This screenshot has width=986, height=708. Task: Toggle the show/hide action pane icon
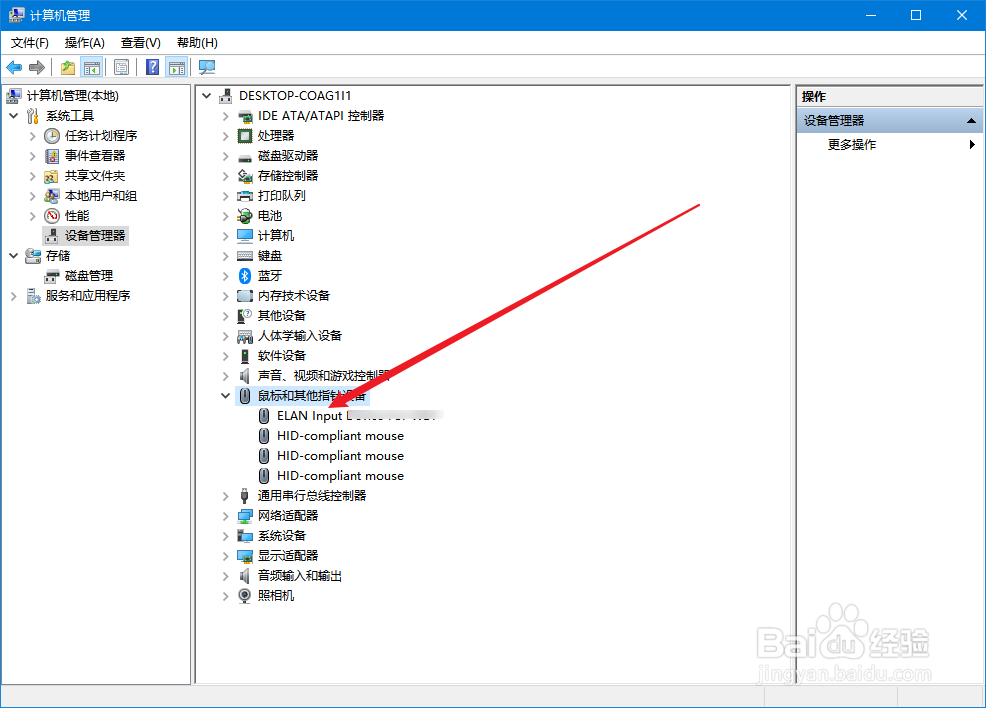click(177, 67)
